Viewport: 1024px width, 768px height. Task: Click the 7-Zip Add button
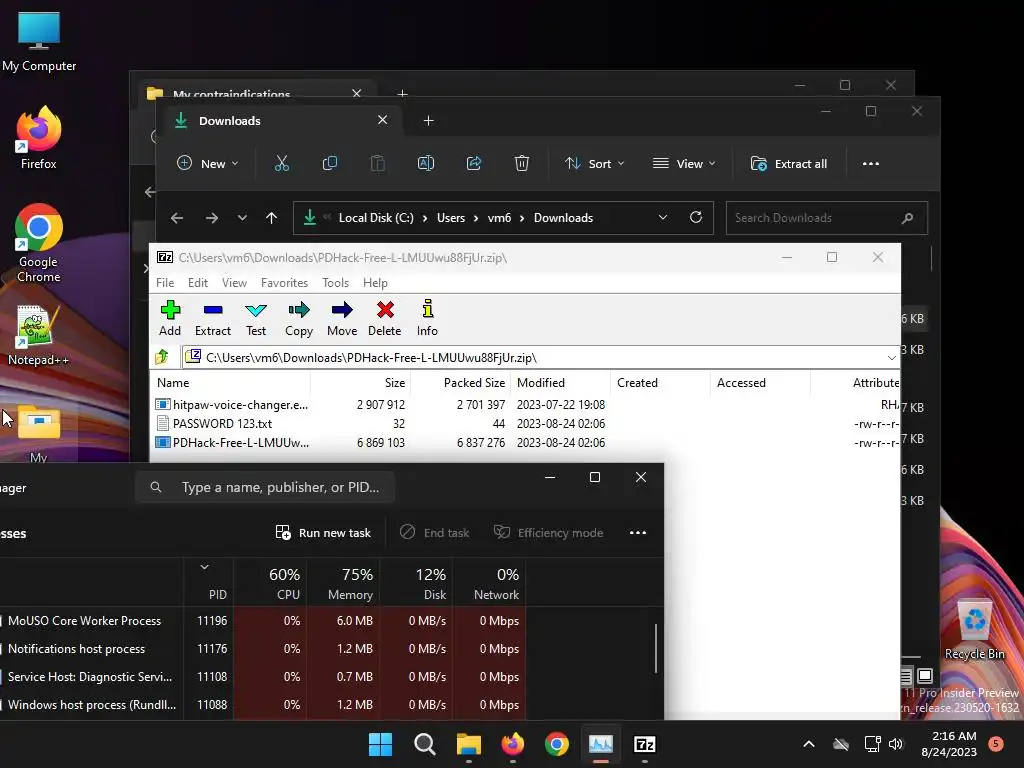[170, 318]
